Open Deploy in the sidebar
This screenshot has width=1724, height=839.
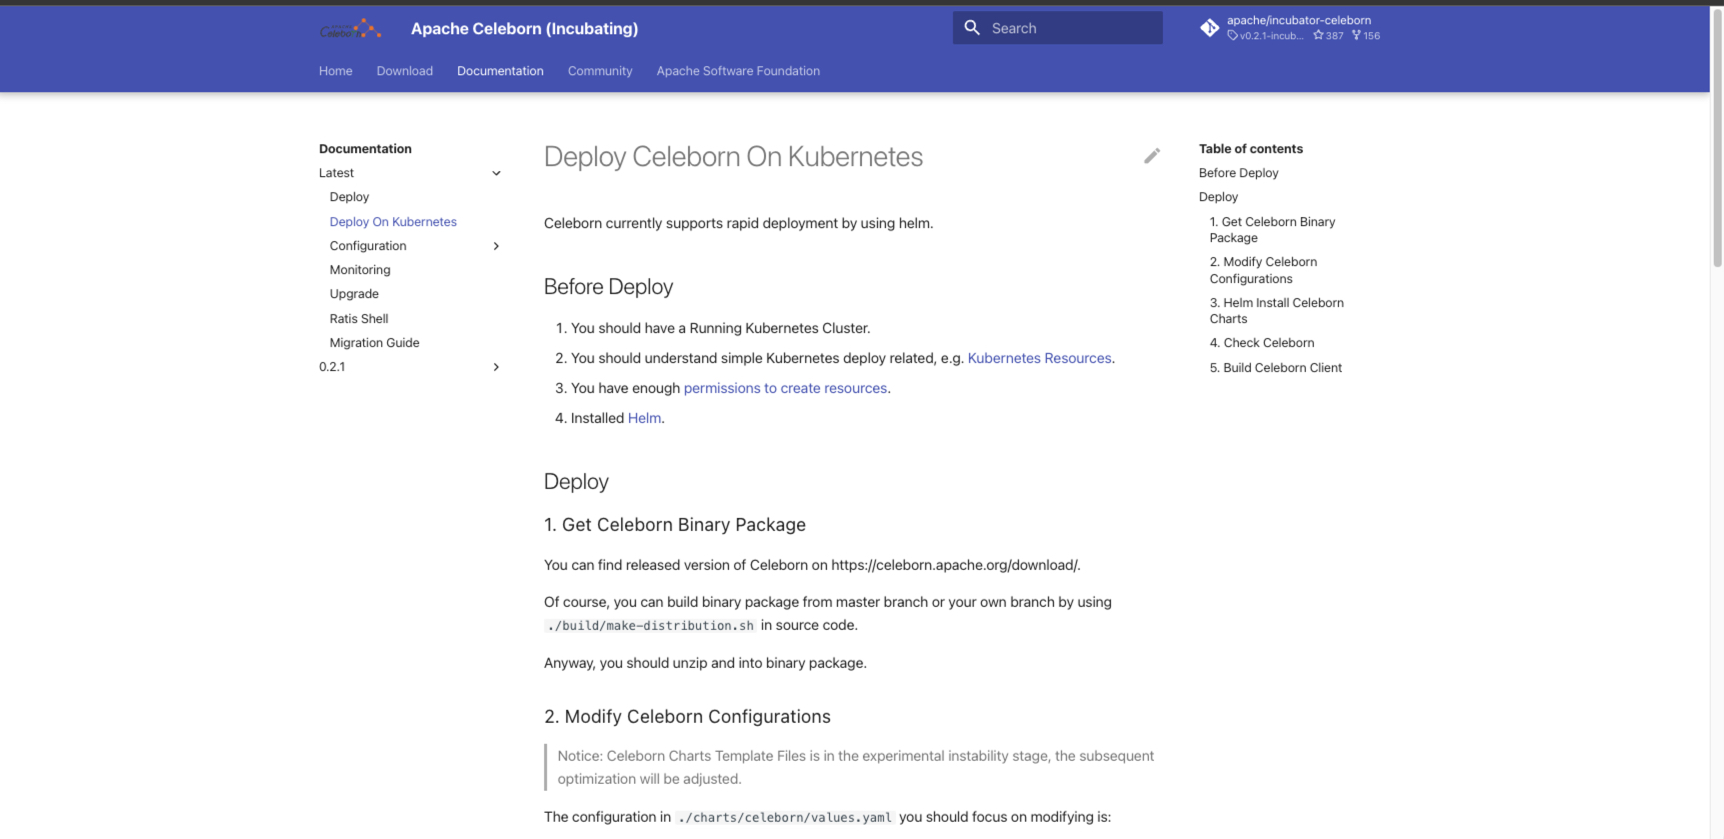tap(349, 197)
